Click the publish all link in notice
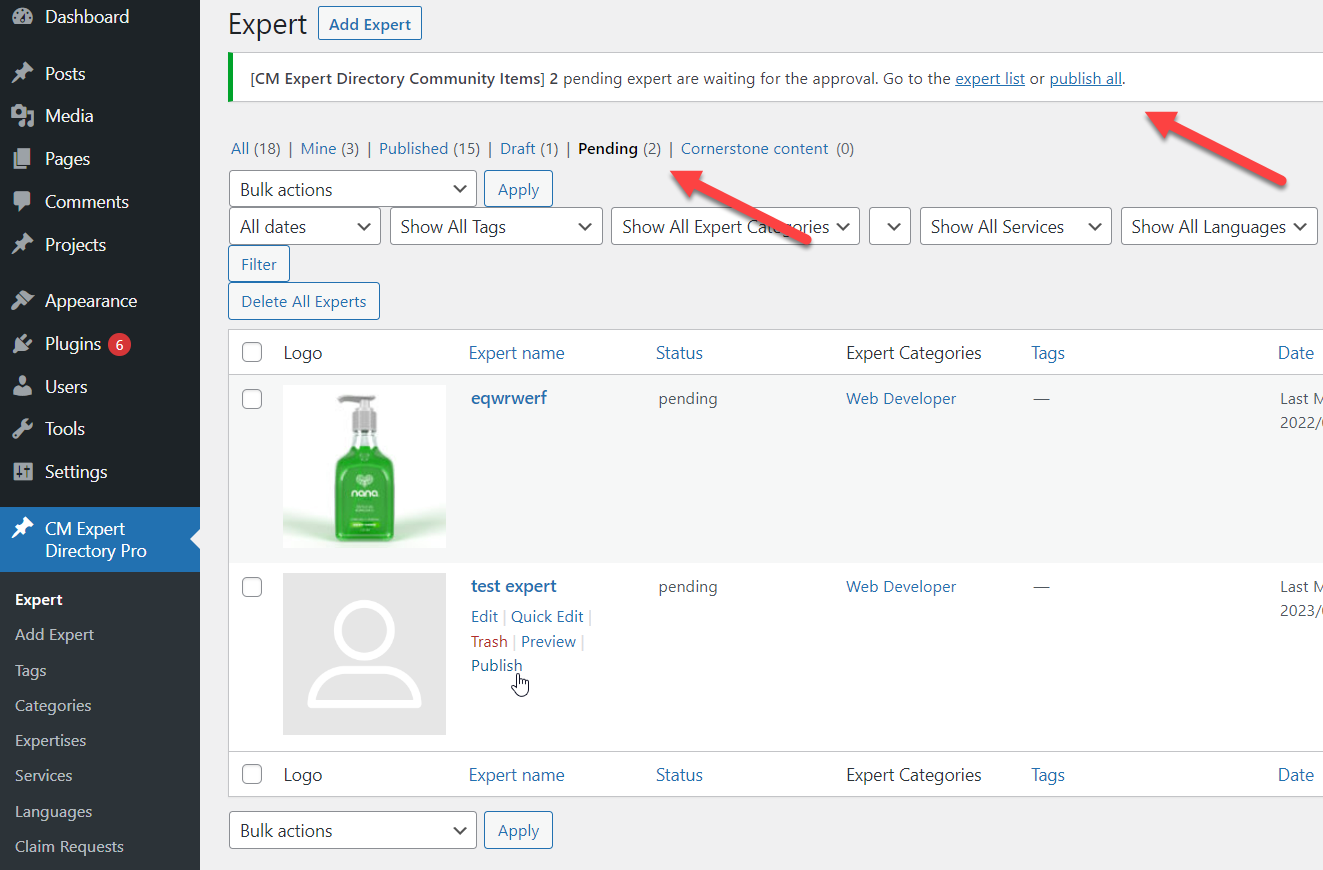 tap(1085, 79)
